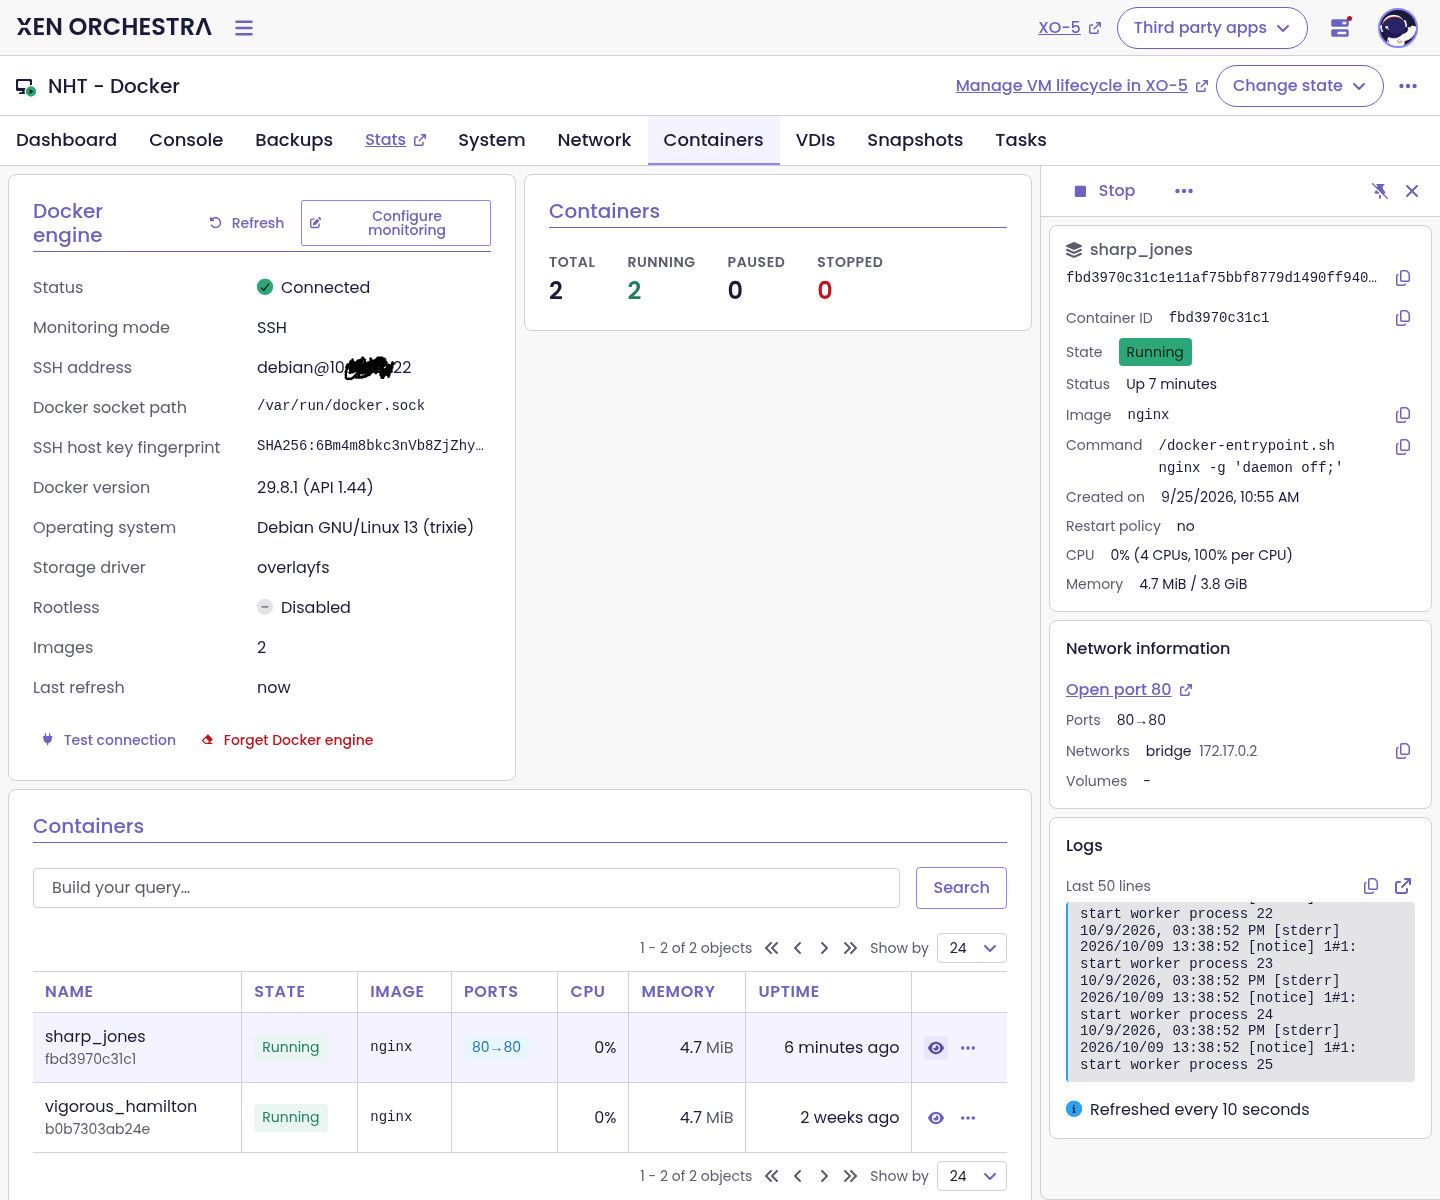This screenshot has width=1440, height=1200.
Task: Expand the Third party apps dropdown
Action: 1212,28
